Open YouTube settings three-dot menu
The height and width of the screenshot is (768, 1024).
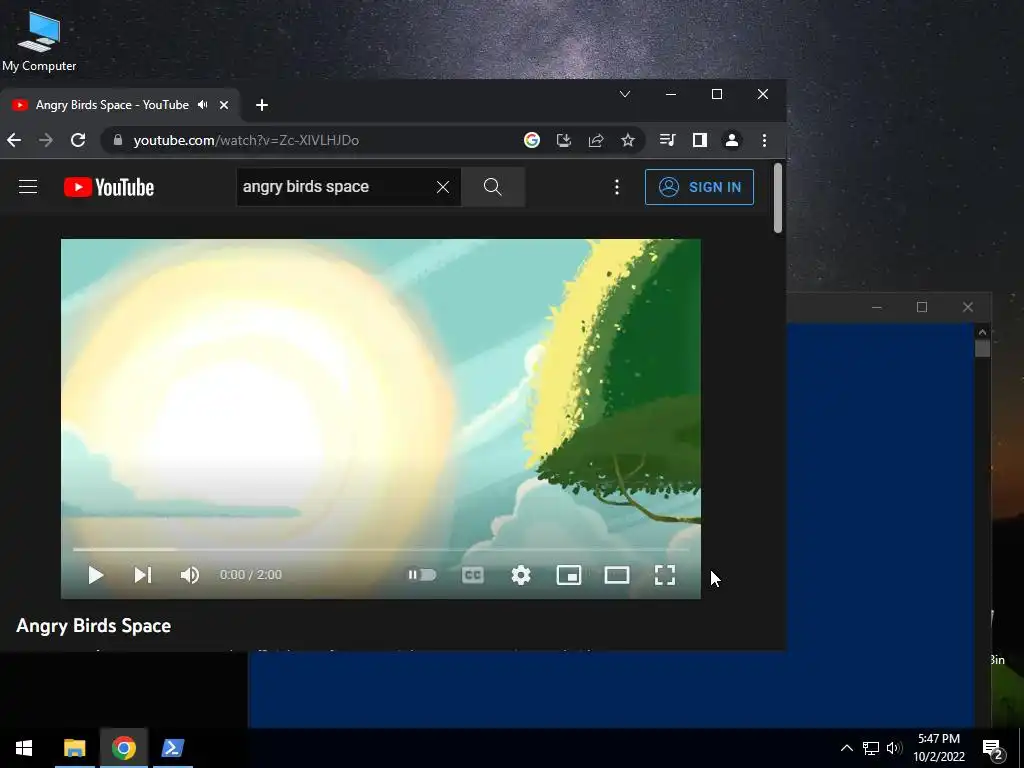[616, 187]
